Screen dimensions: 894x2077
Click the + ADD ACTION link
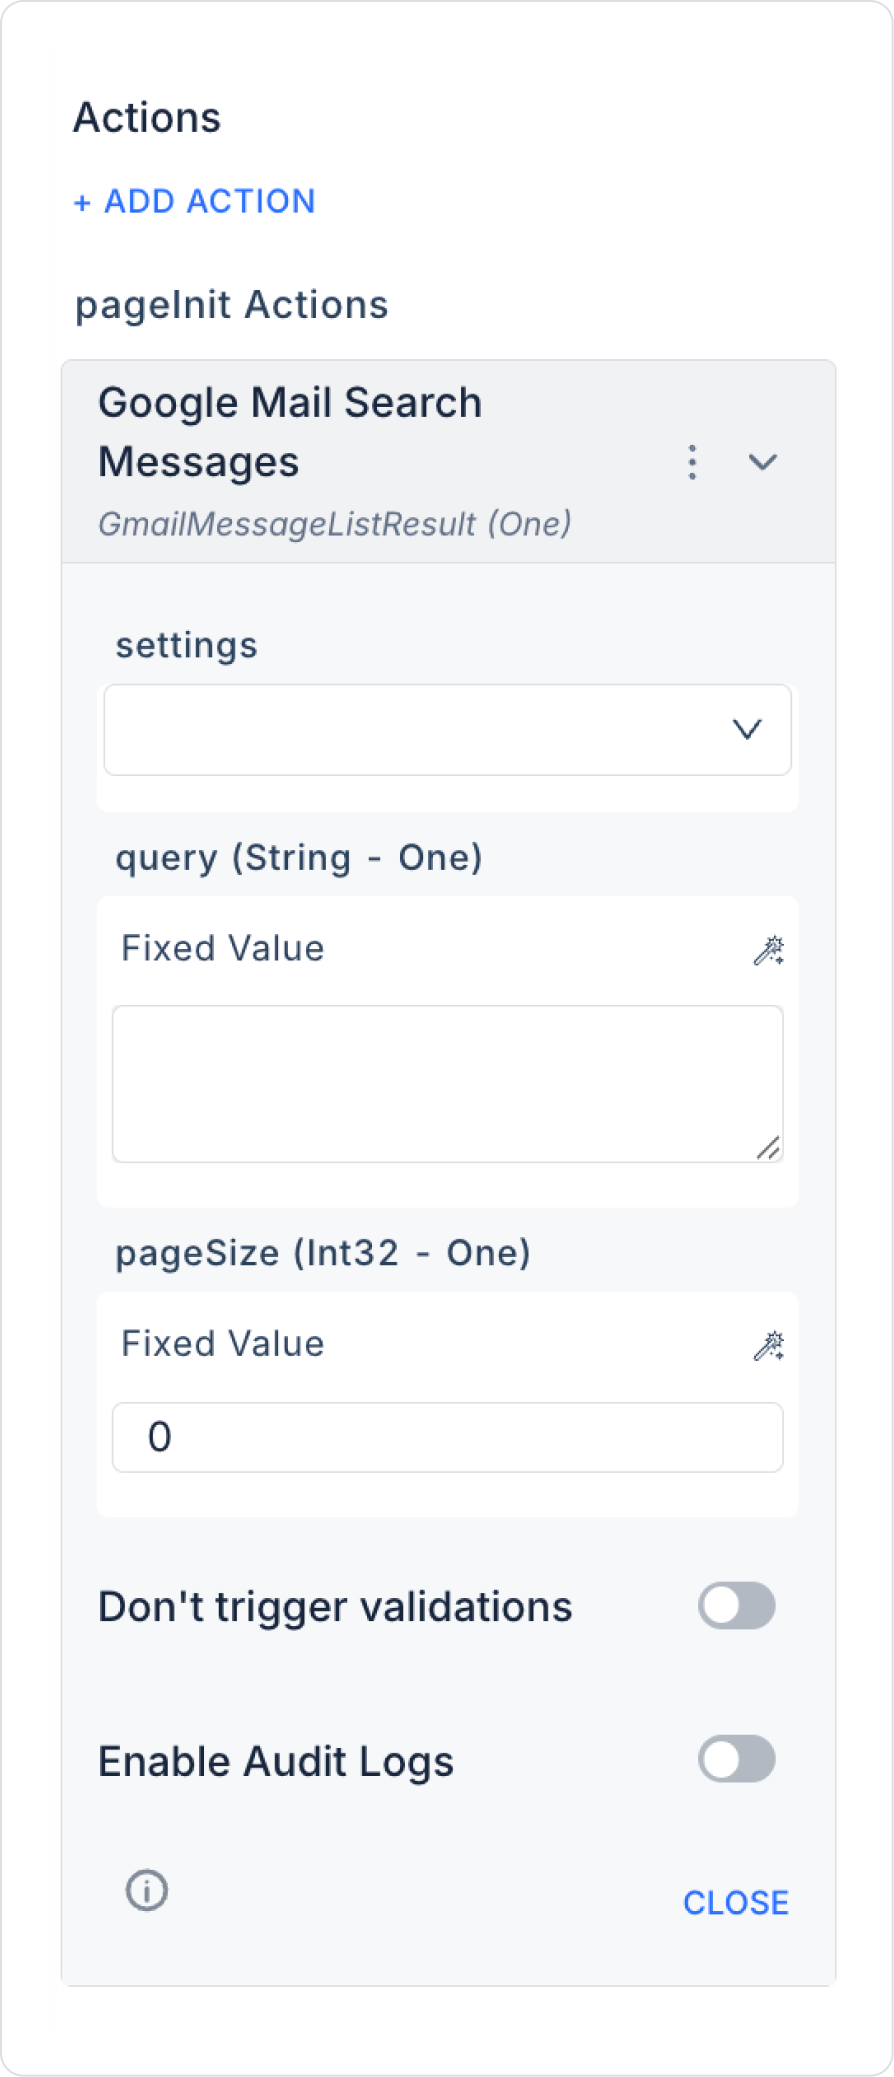pyautogui.click(x=195, y=201)
